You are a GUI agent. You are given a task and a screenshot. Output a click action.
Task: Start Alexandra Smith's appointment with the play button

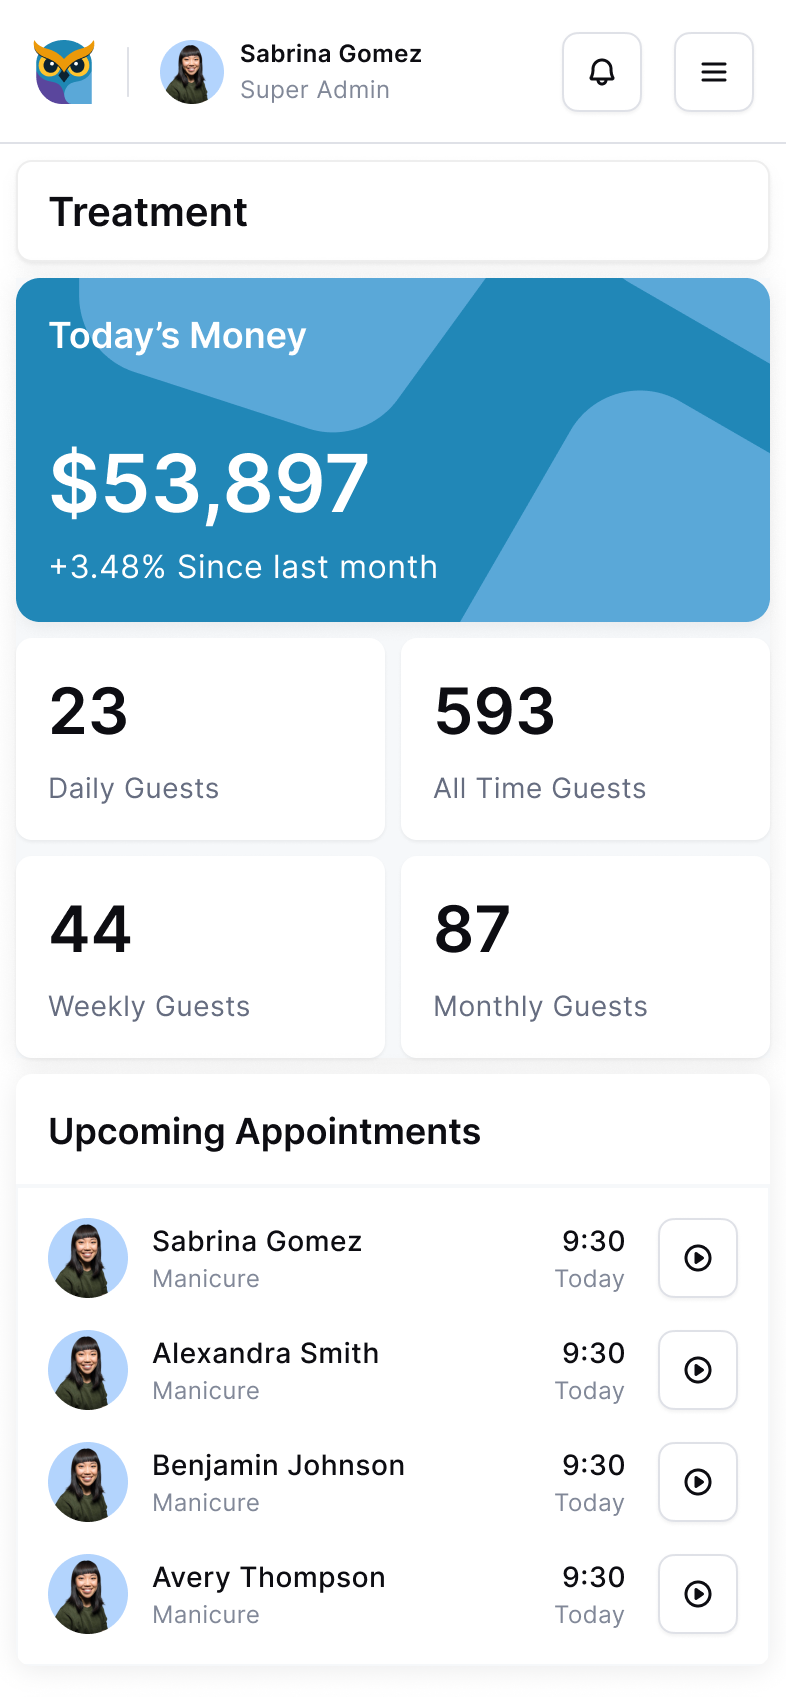(698, 1370)
